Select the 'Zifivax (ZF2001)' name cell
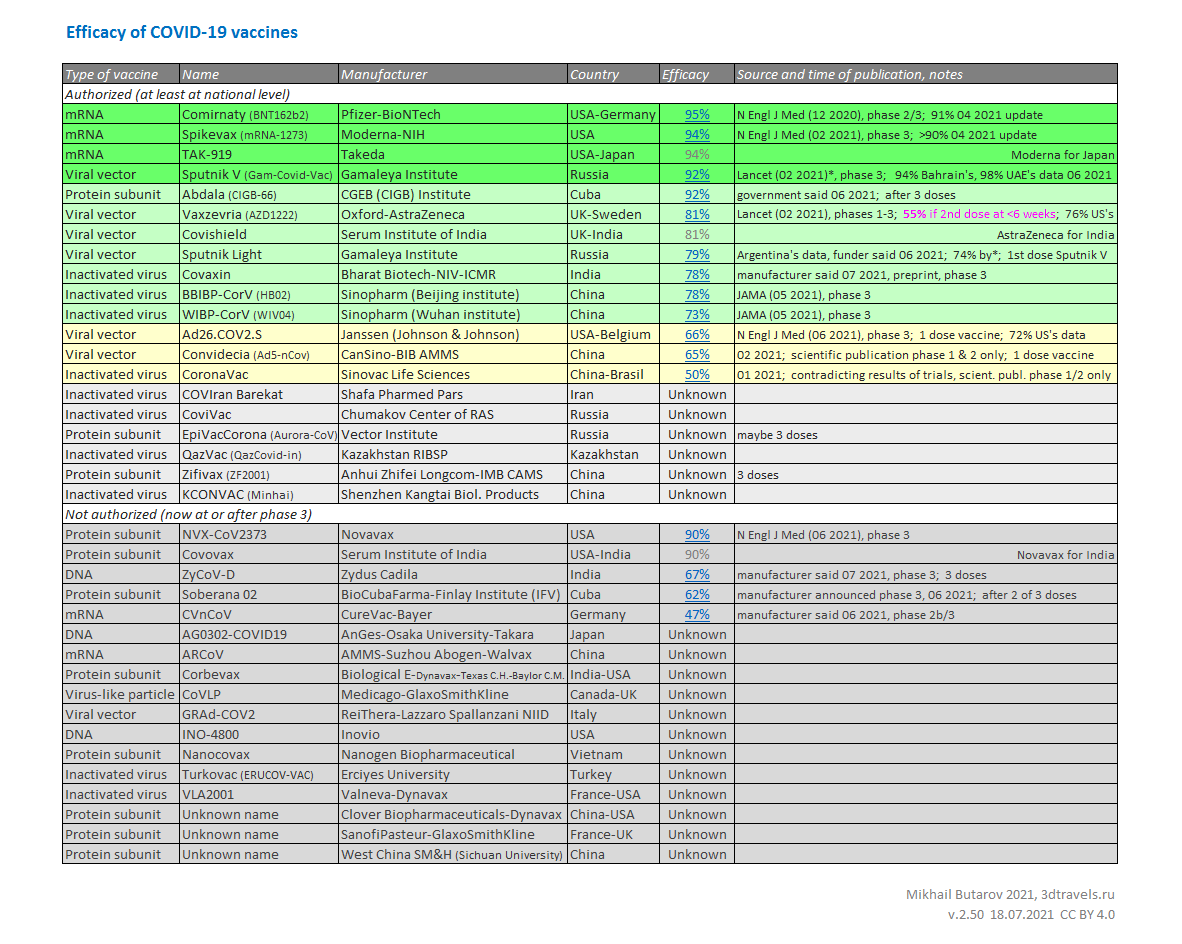The image size is (1182, 944). coord(259,474)
